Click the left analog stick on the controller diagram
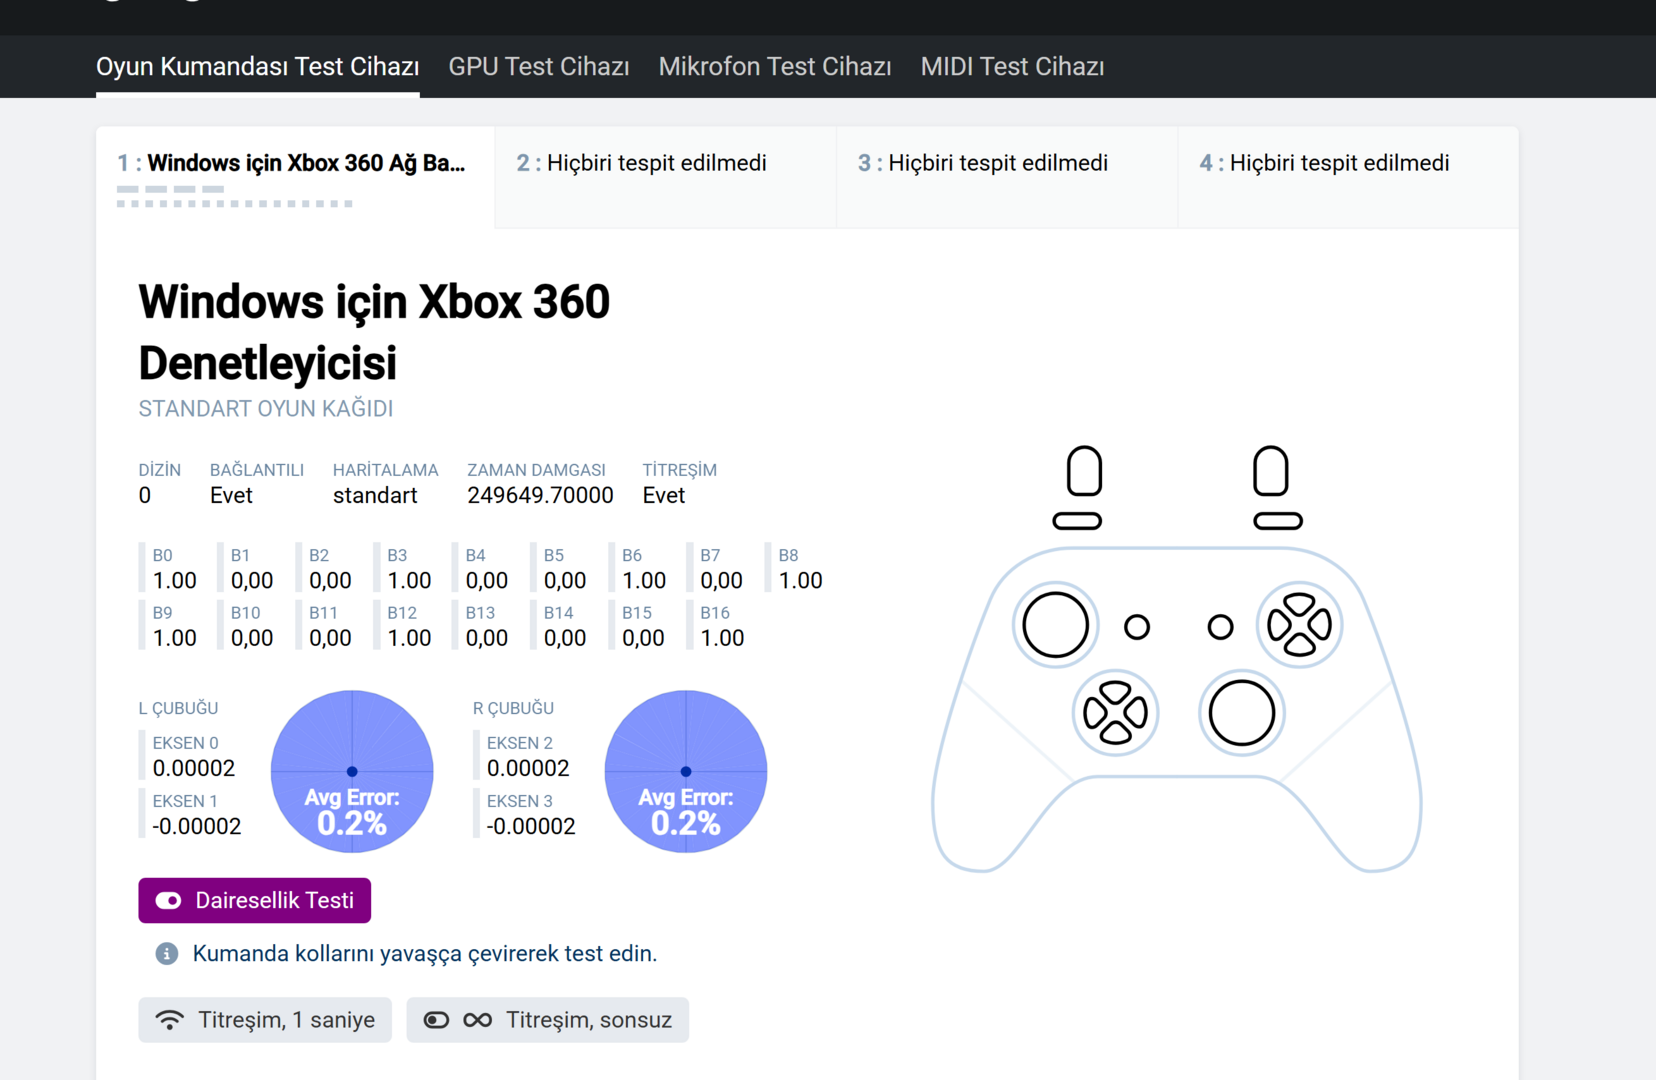Viewport: 1656px width, 1080px height. click(x=1055, y=625)
